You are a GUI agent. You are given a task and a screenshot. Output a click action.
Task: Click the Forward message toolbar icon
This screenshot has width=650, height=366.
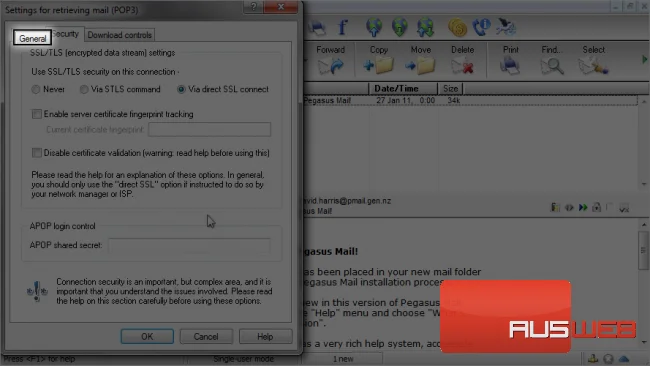click(x=330, y=65)
